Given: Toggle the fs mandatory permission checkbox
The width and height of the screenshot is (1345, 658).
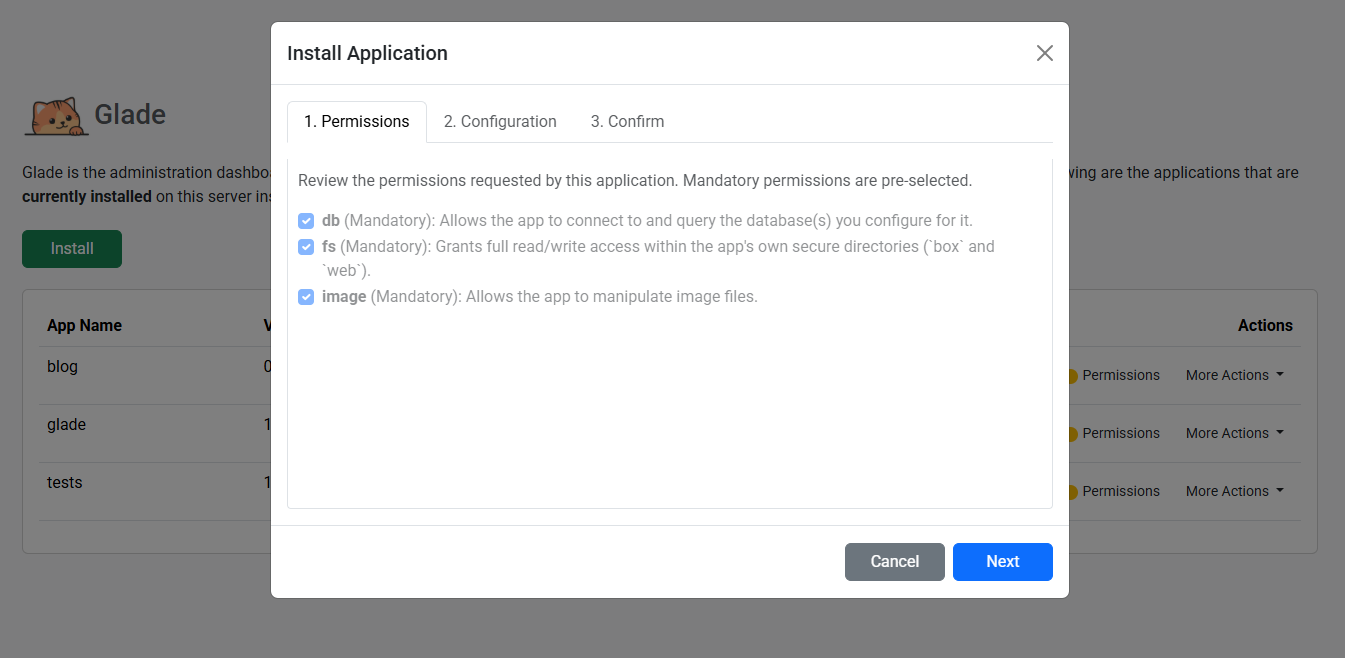Looking at the screenshot, I should [x=306, y=247].
